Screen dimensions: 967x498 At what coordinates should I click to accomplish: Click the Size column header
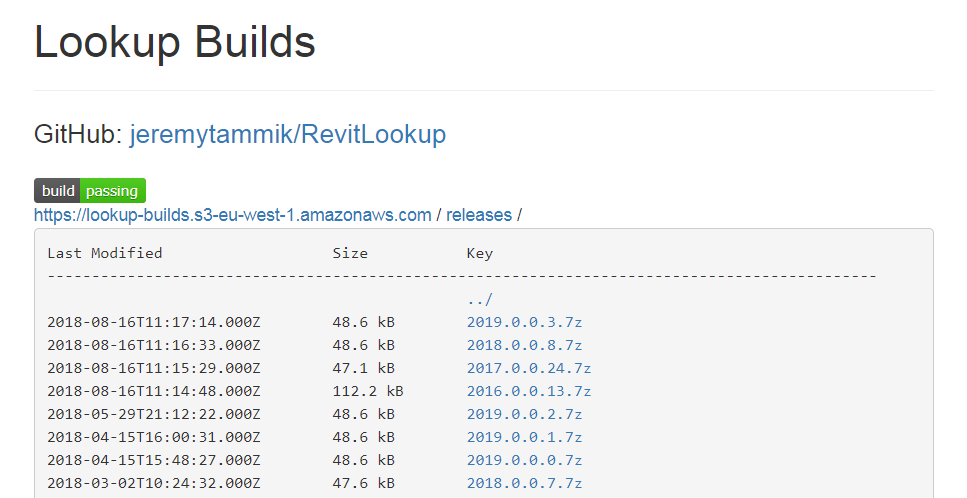[x=350, y=253]
